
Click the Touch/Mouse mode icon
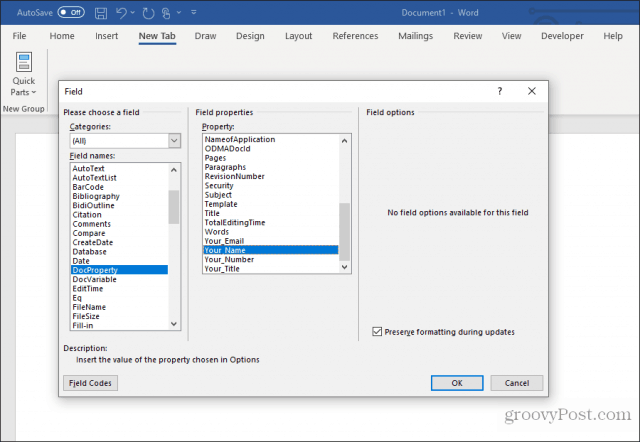tap(166, 13)
